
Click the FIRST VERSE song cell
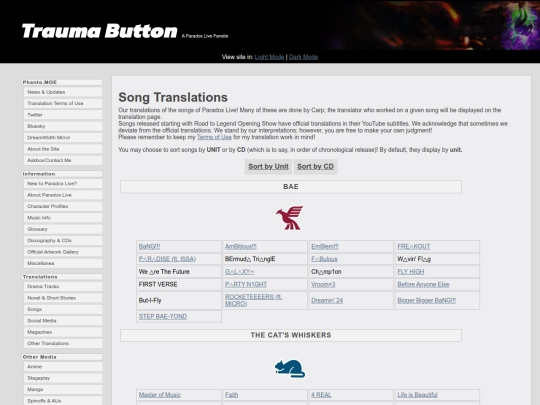click(x=179, y=284)
